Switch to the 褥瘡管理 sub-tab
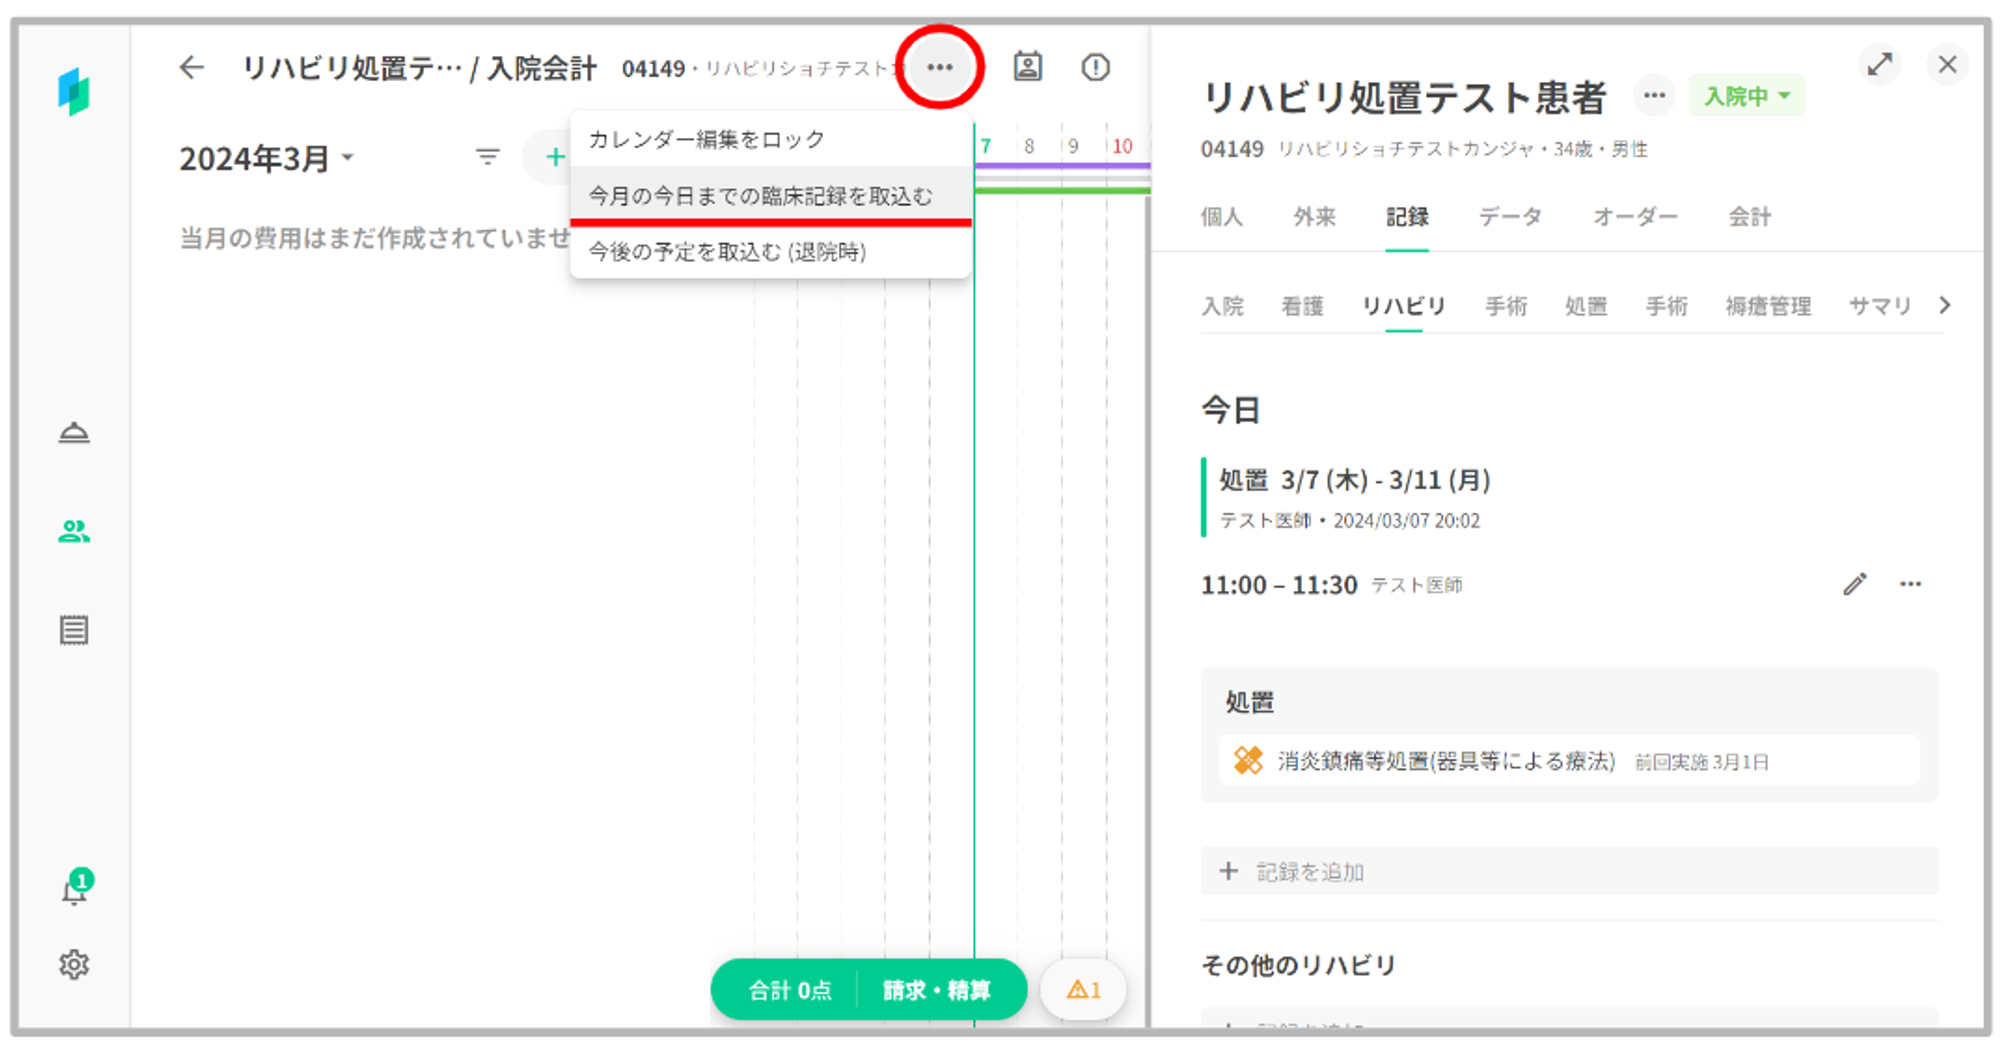Viewport: 2000px width, 1048px height. pyautogui.click(x=1767, y=306)
